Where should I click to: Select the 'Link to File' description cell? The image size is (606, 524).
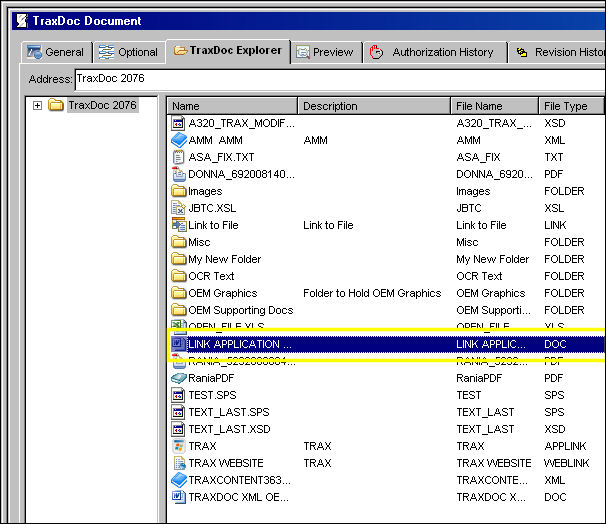328,225
